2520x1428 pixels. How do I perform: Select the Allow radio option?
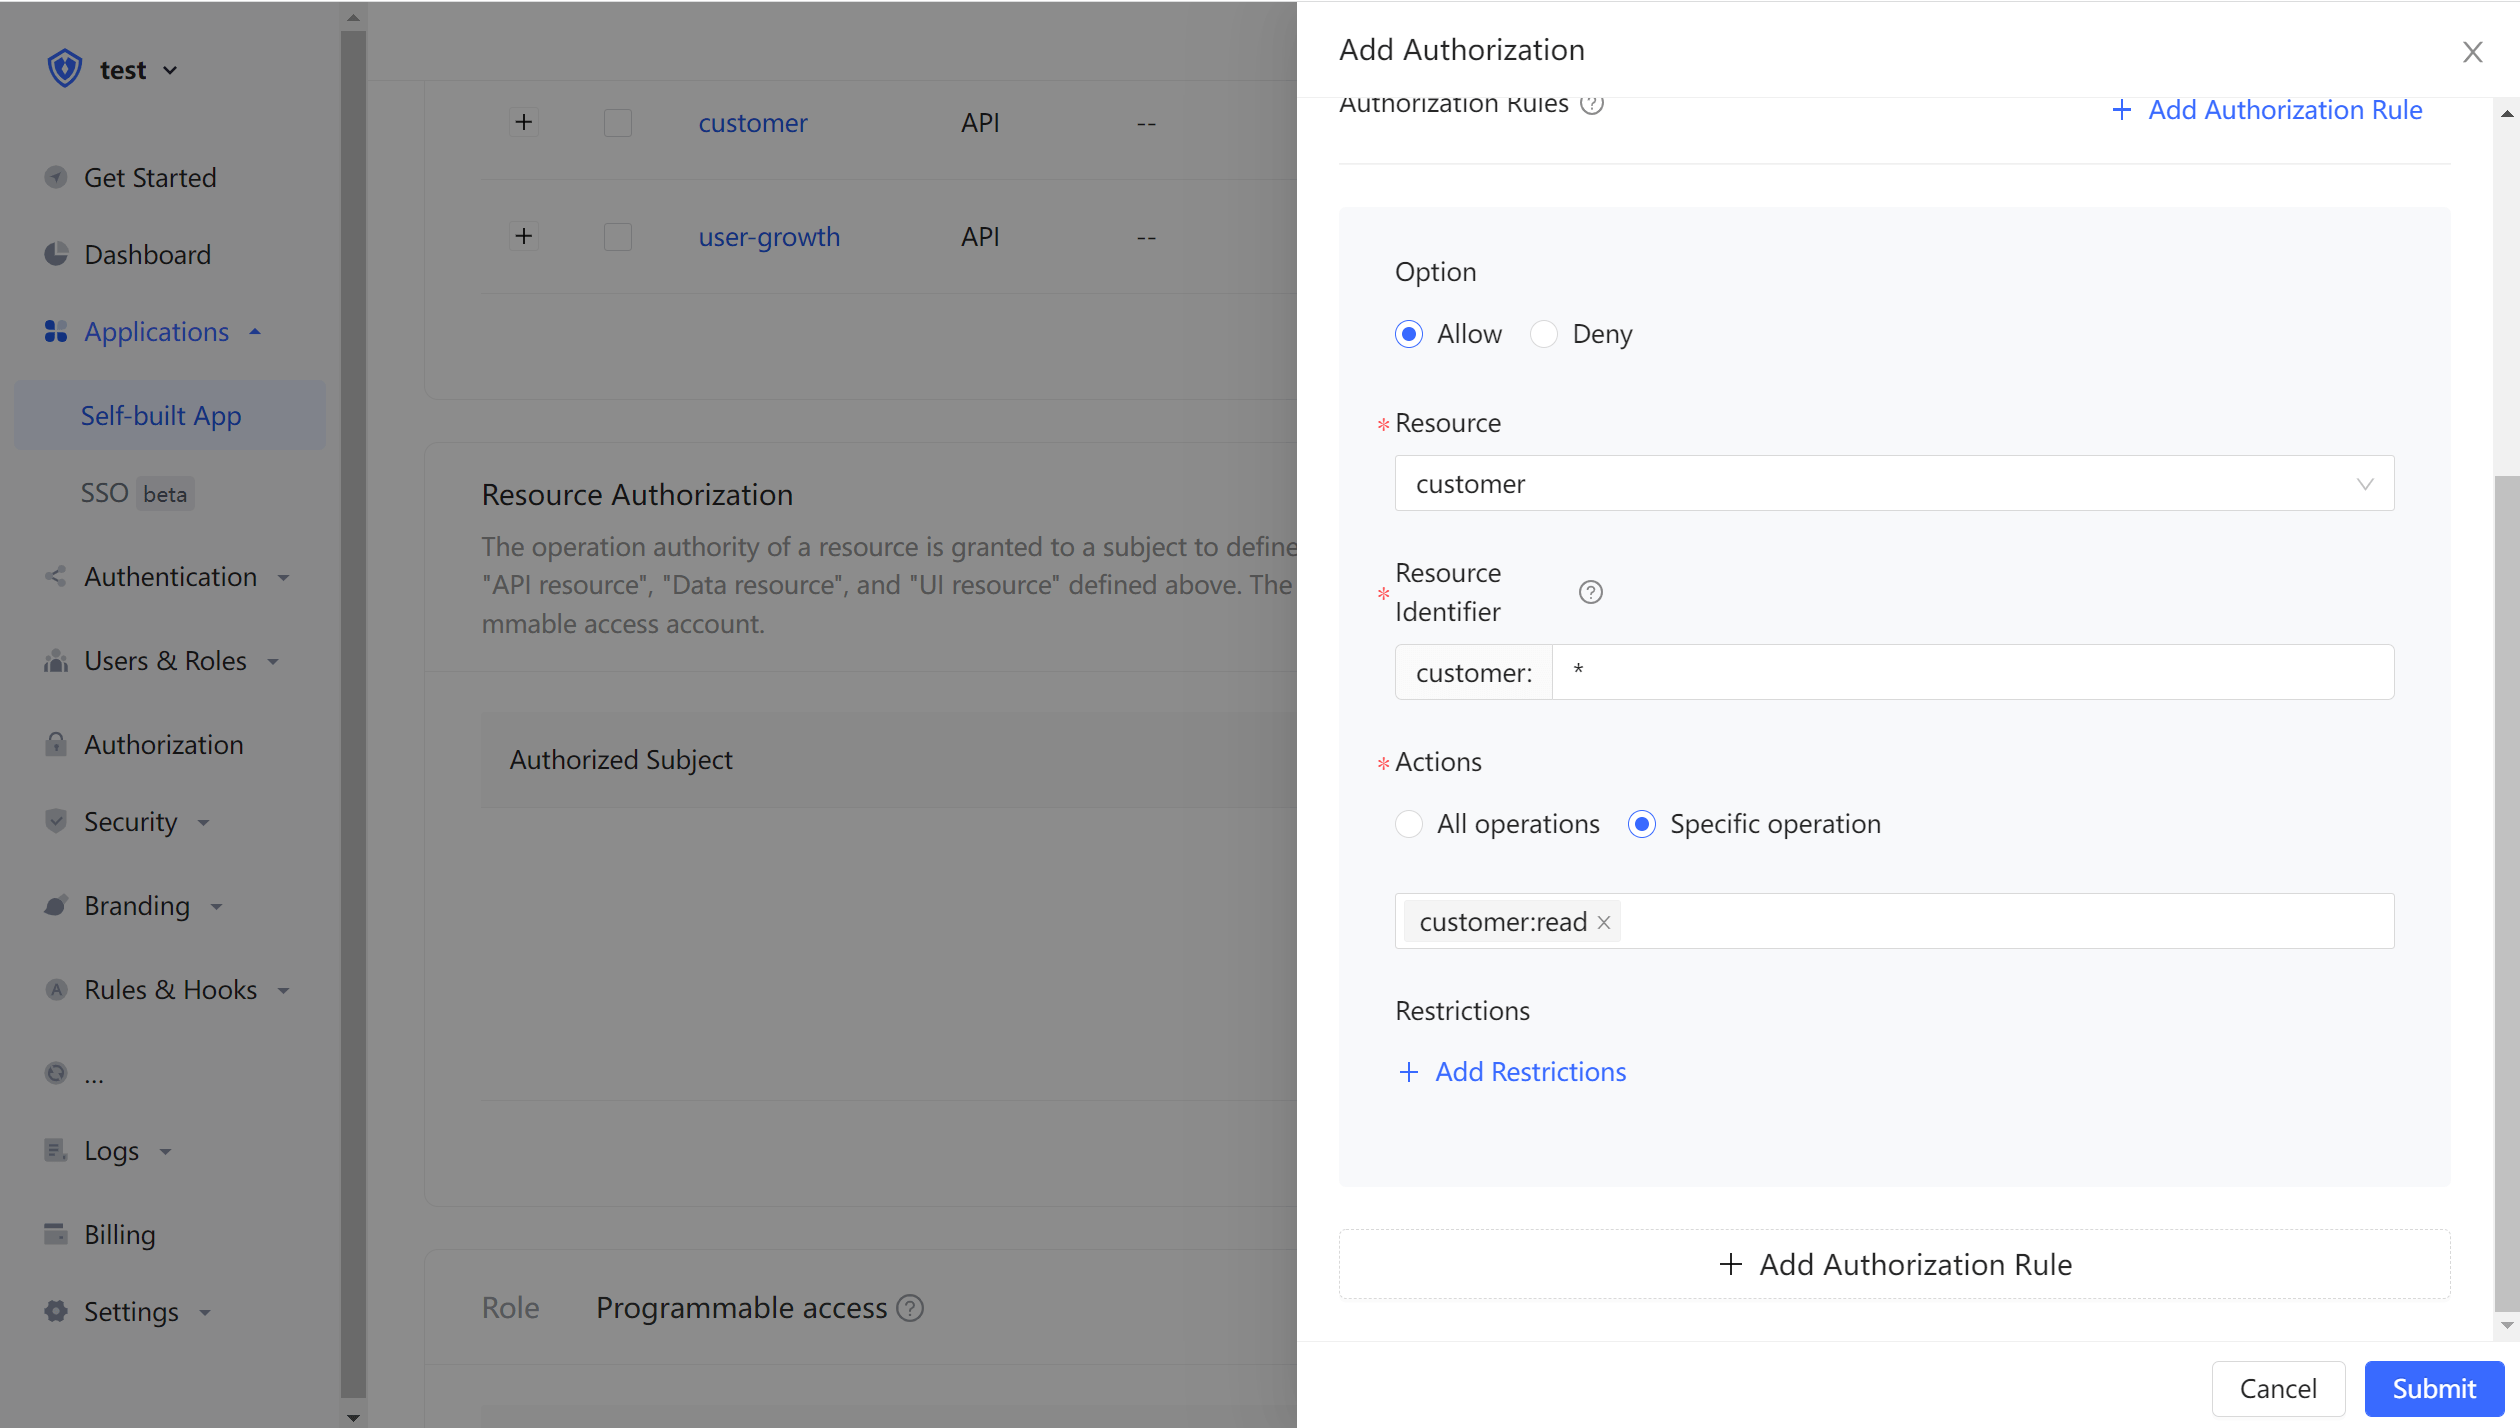tap(1409, 334)
